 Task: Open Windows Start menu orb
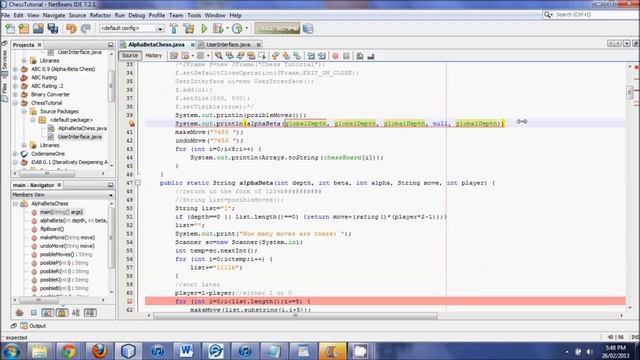click(11, 351)
